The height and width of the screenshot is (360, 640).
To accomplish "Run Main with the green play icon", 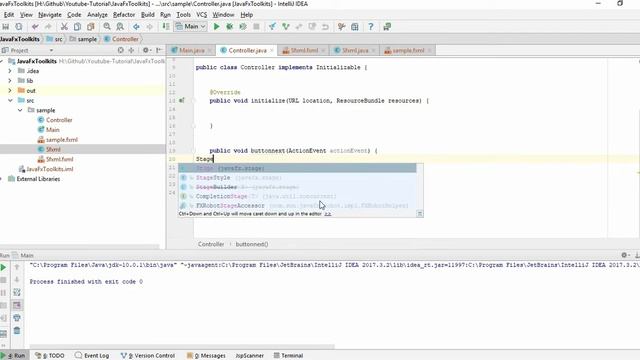I will coord(216,27).
